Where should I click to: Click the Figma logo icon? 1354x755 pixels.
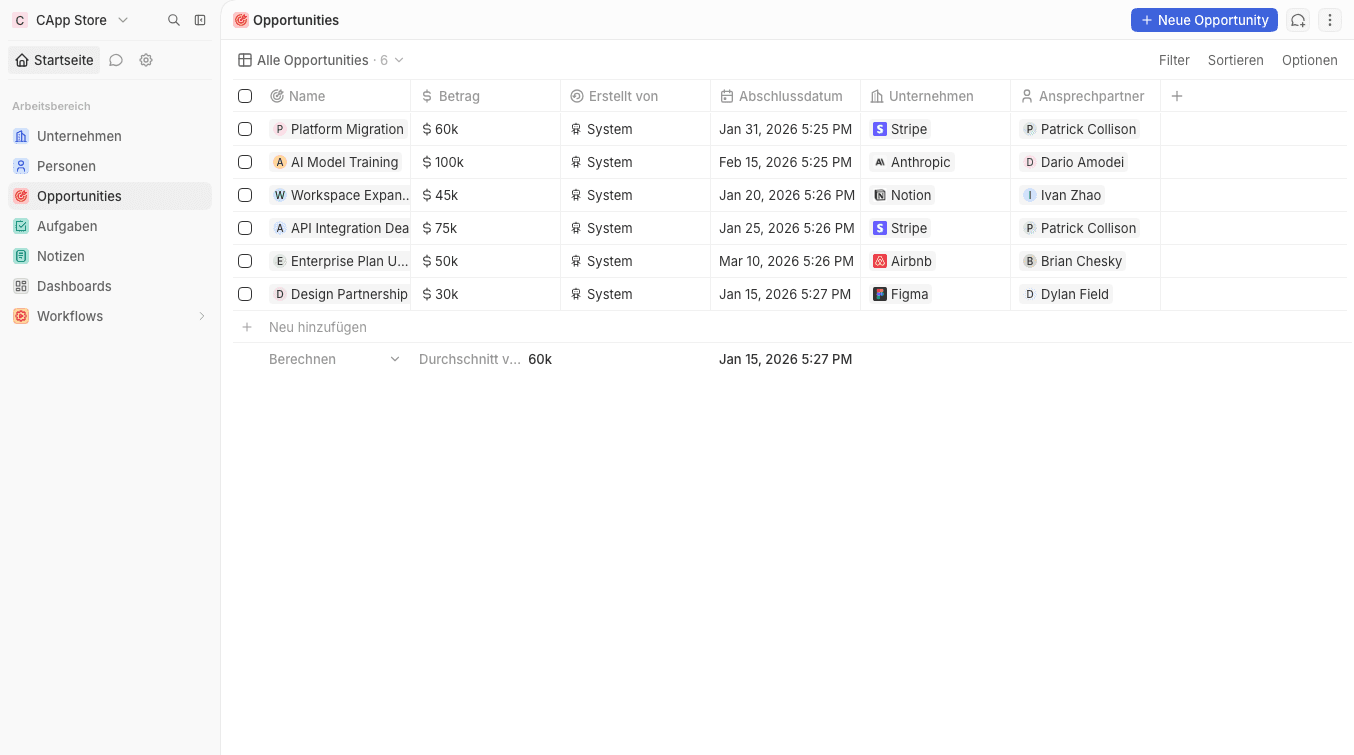880,294
